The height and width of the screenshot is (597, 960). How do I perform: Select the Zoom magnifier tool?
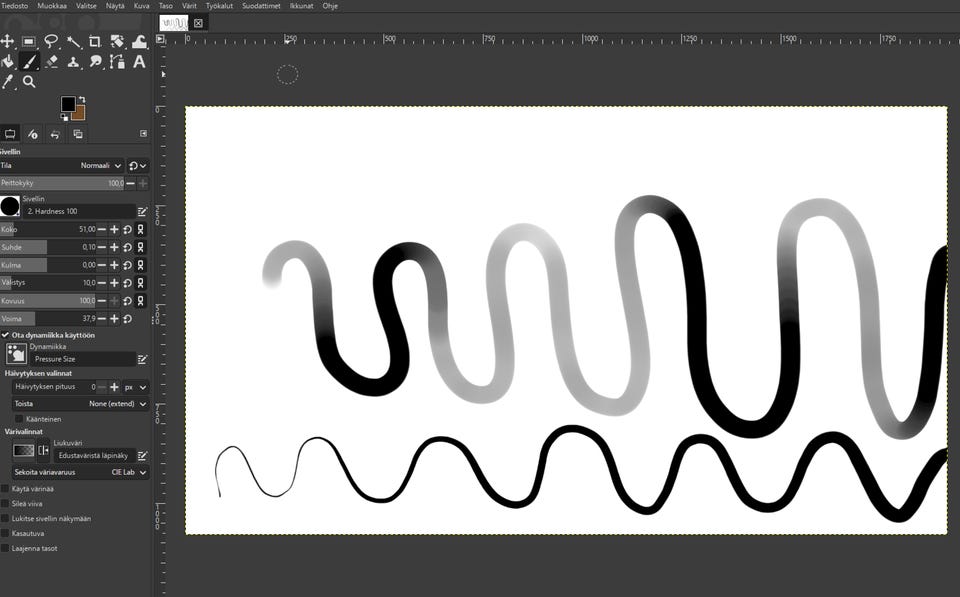29,82
